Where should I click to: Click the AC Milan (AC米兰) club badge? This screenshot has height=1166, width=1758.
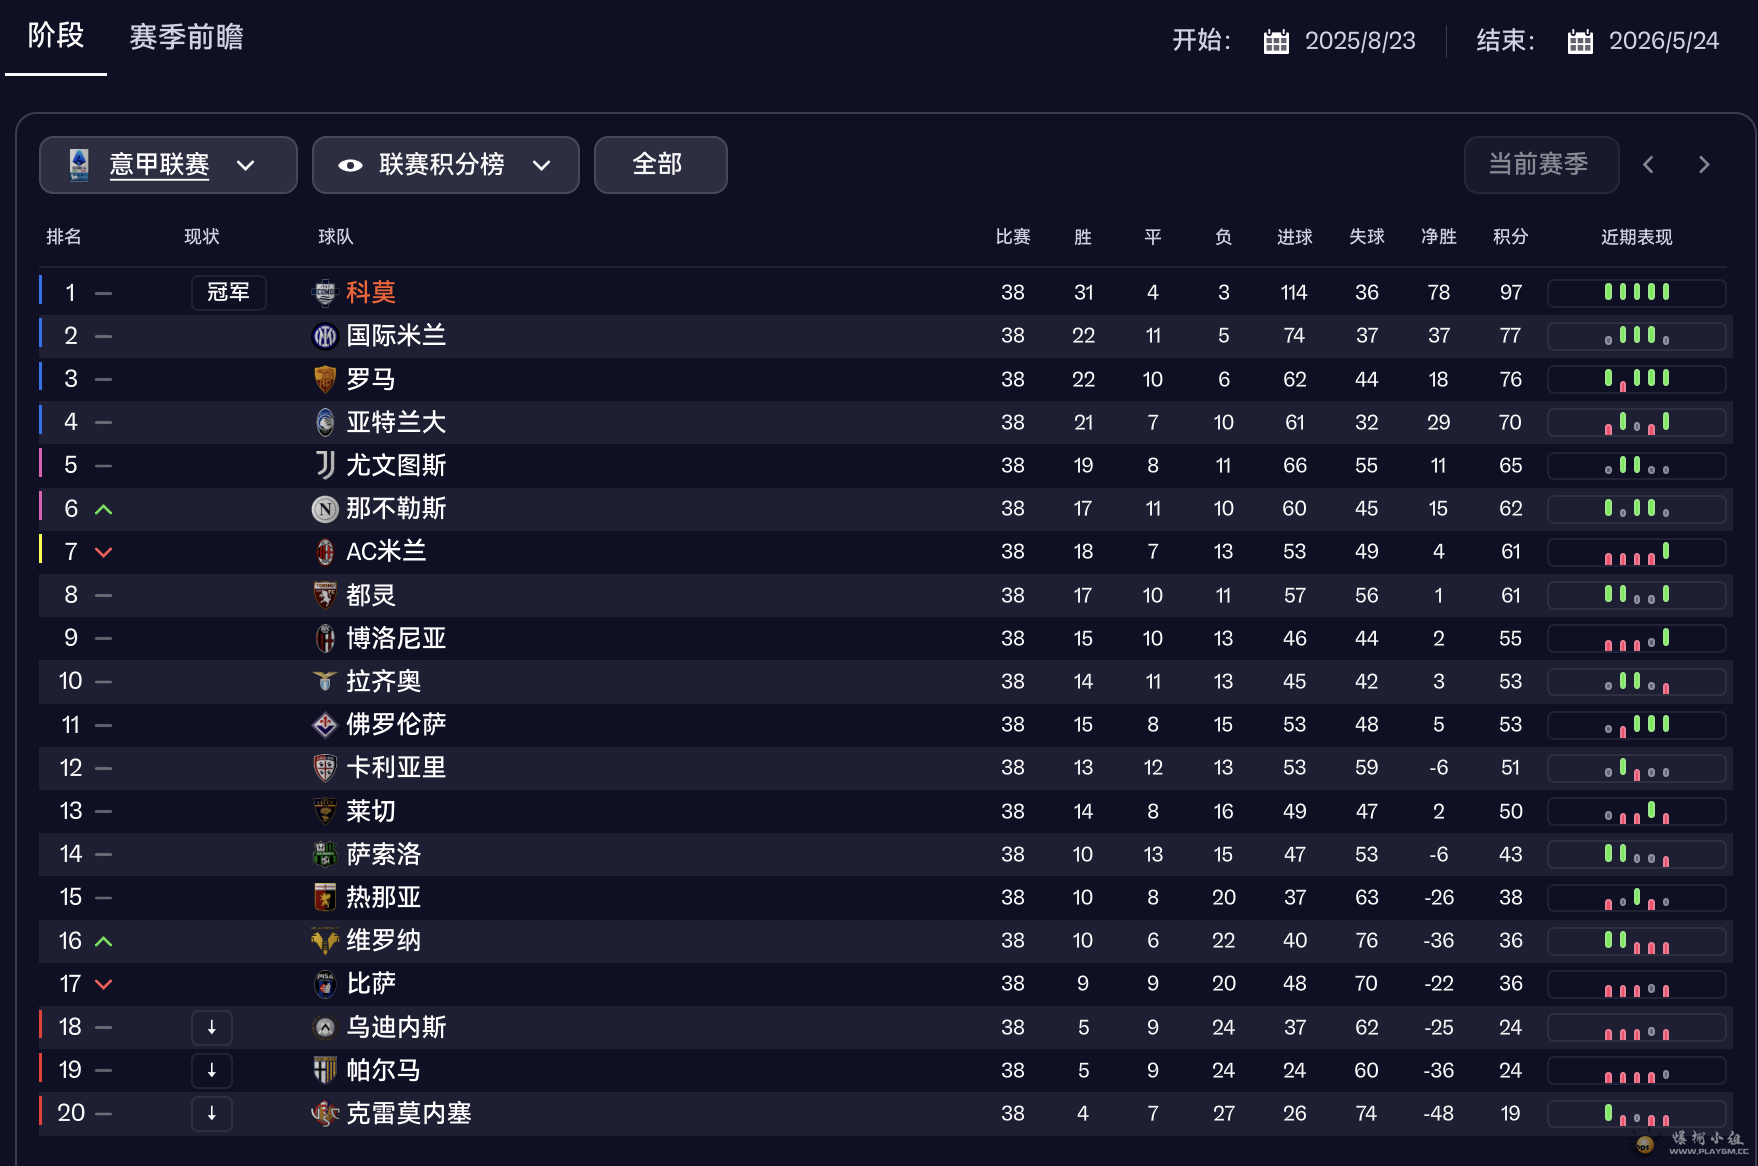coord(325,552)
